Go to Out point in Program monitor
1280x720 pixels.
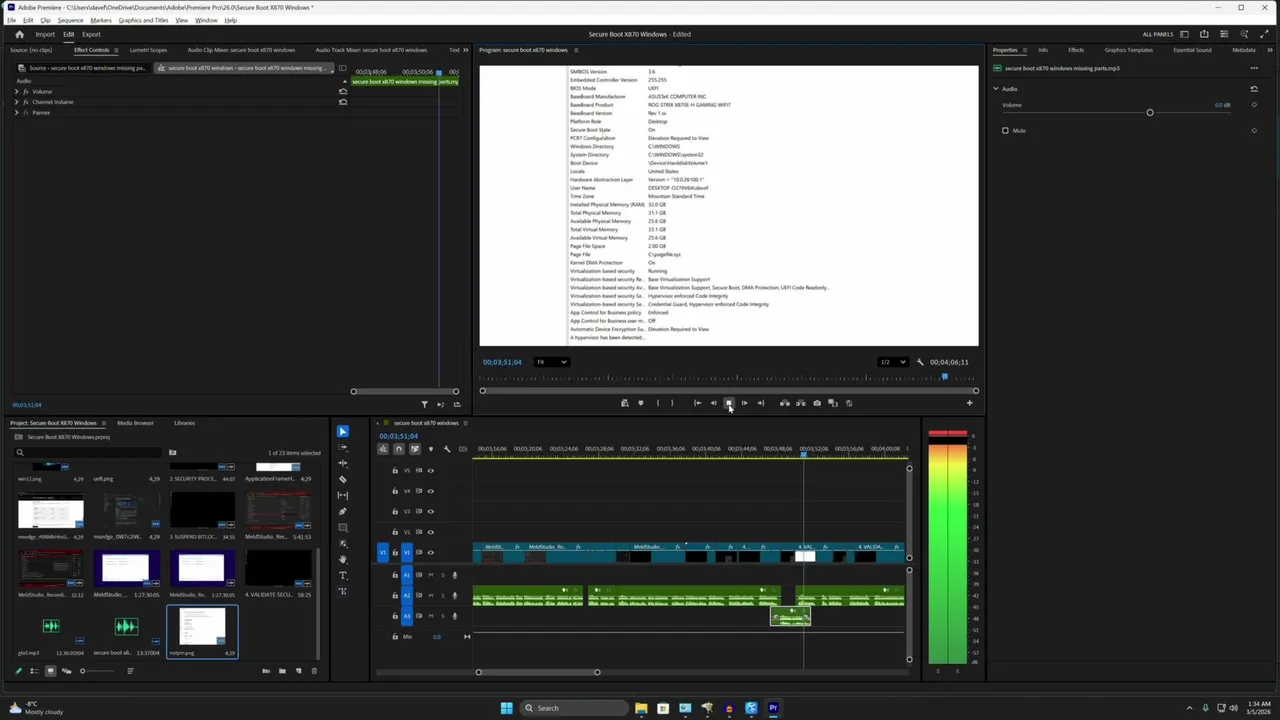pos(761,403)
